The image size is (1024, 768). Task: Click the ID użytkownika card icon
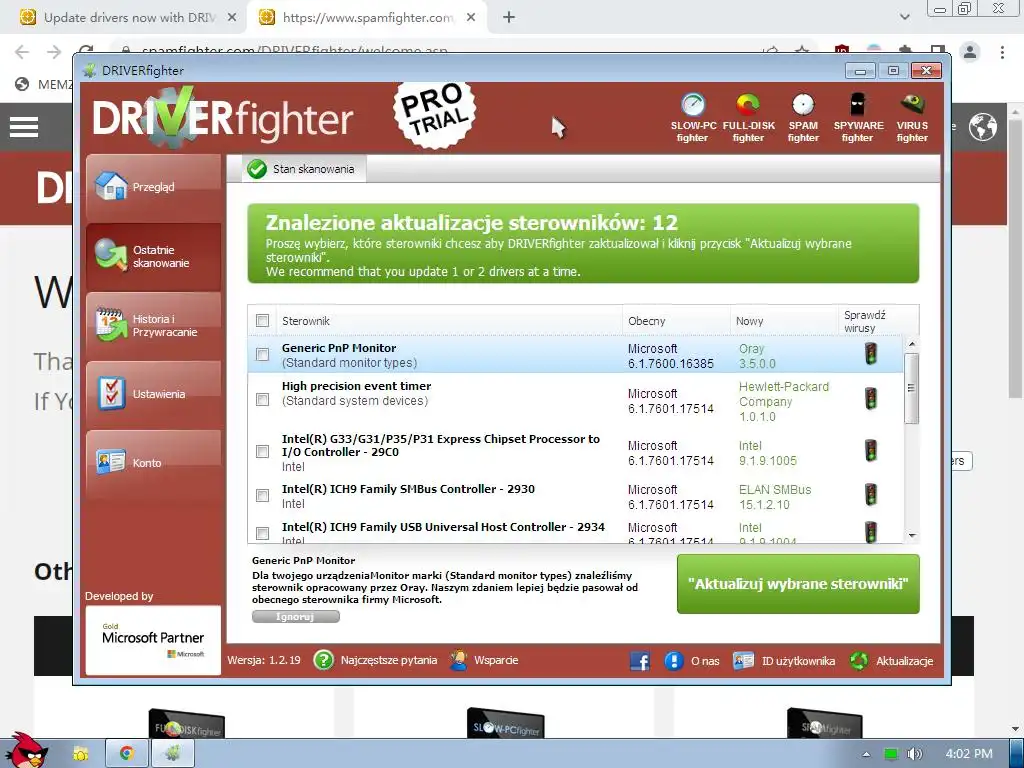coord(743,661)
